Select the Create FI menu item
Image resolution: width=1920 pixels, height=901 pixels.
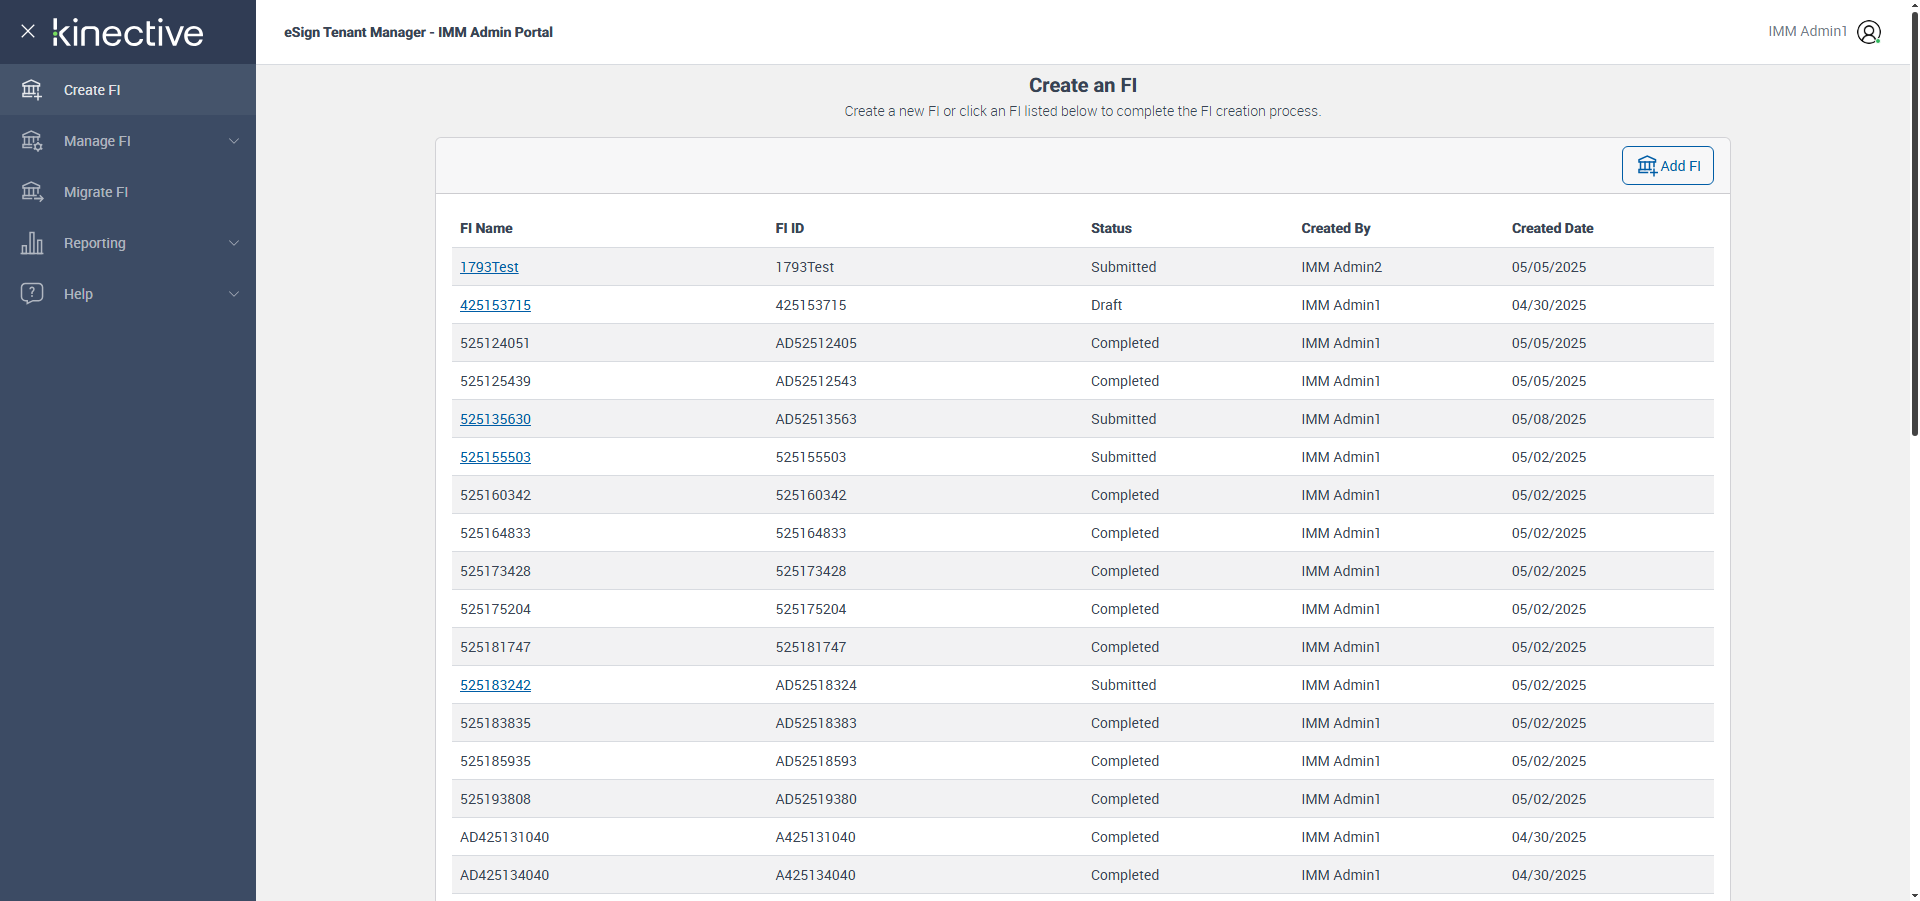(x=92, y=90)
